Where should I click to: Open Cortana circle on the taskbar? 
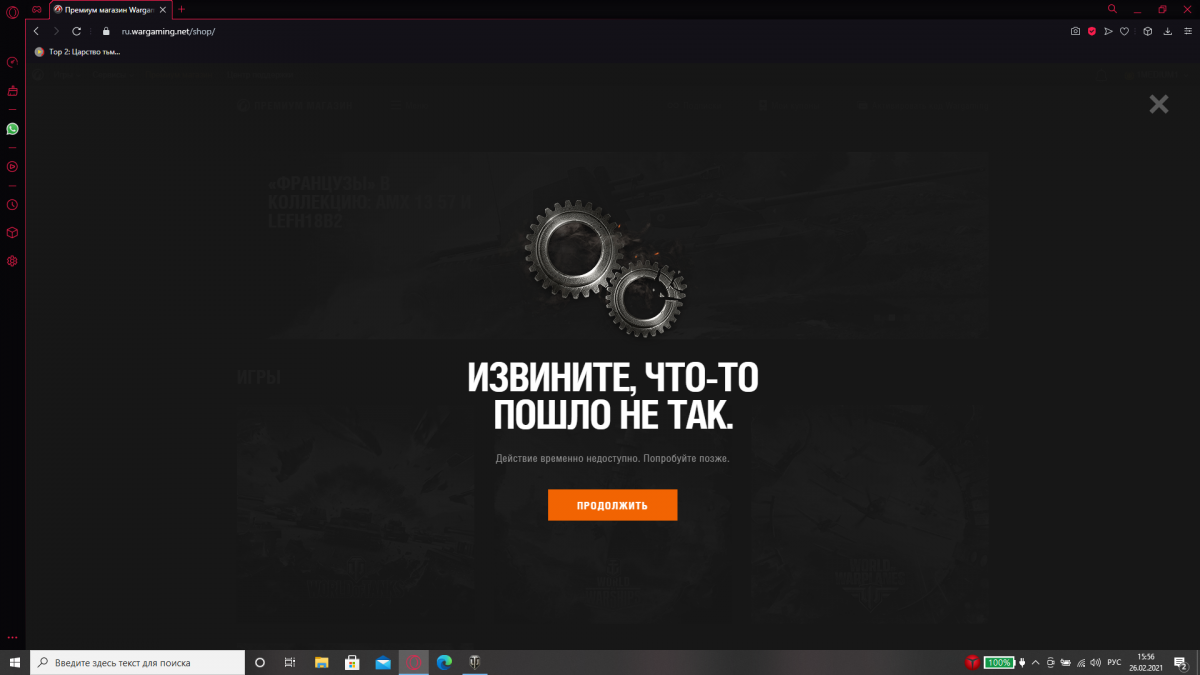pyautogui.click(x=260, y=662)
